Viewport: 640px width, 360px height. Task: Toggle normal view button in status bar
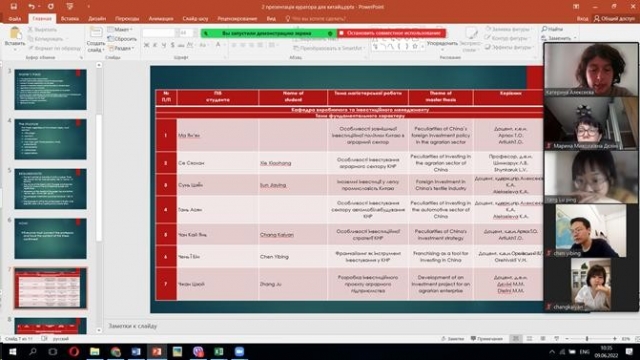[516, 339]
